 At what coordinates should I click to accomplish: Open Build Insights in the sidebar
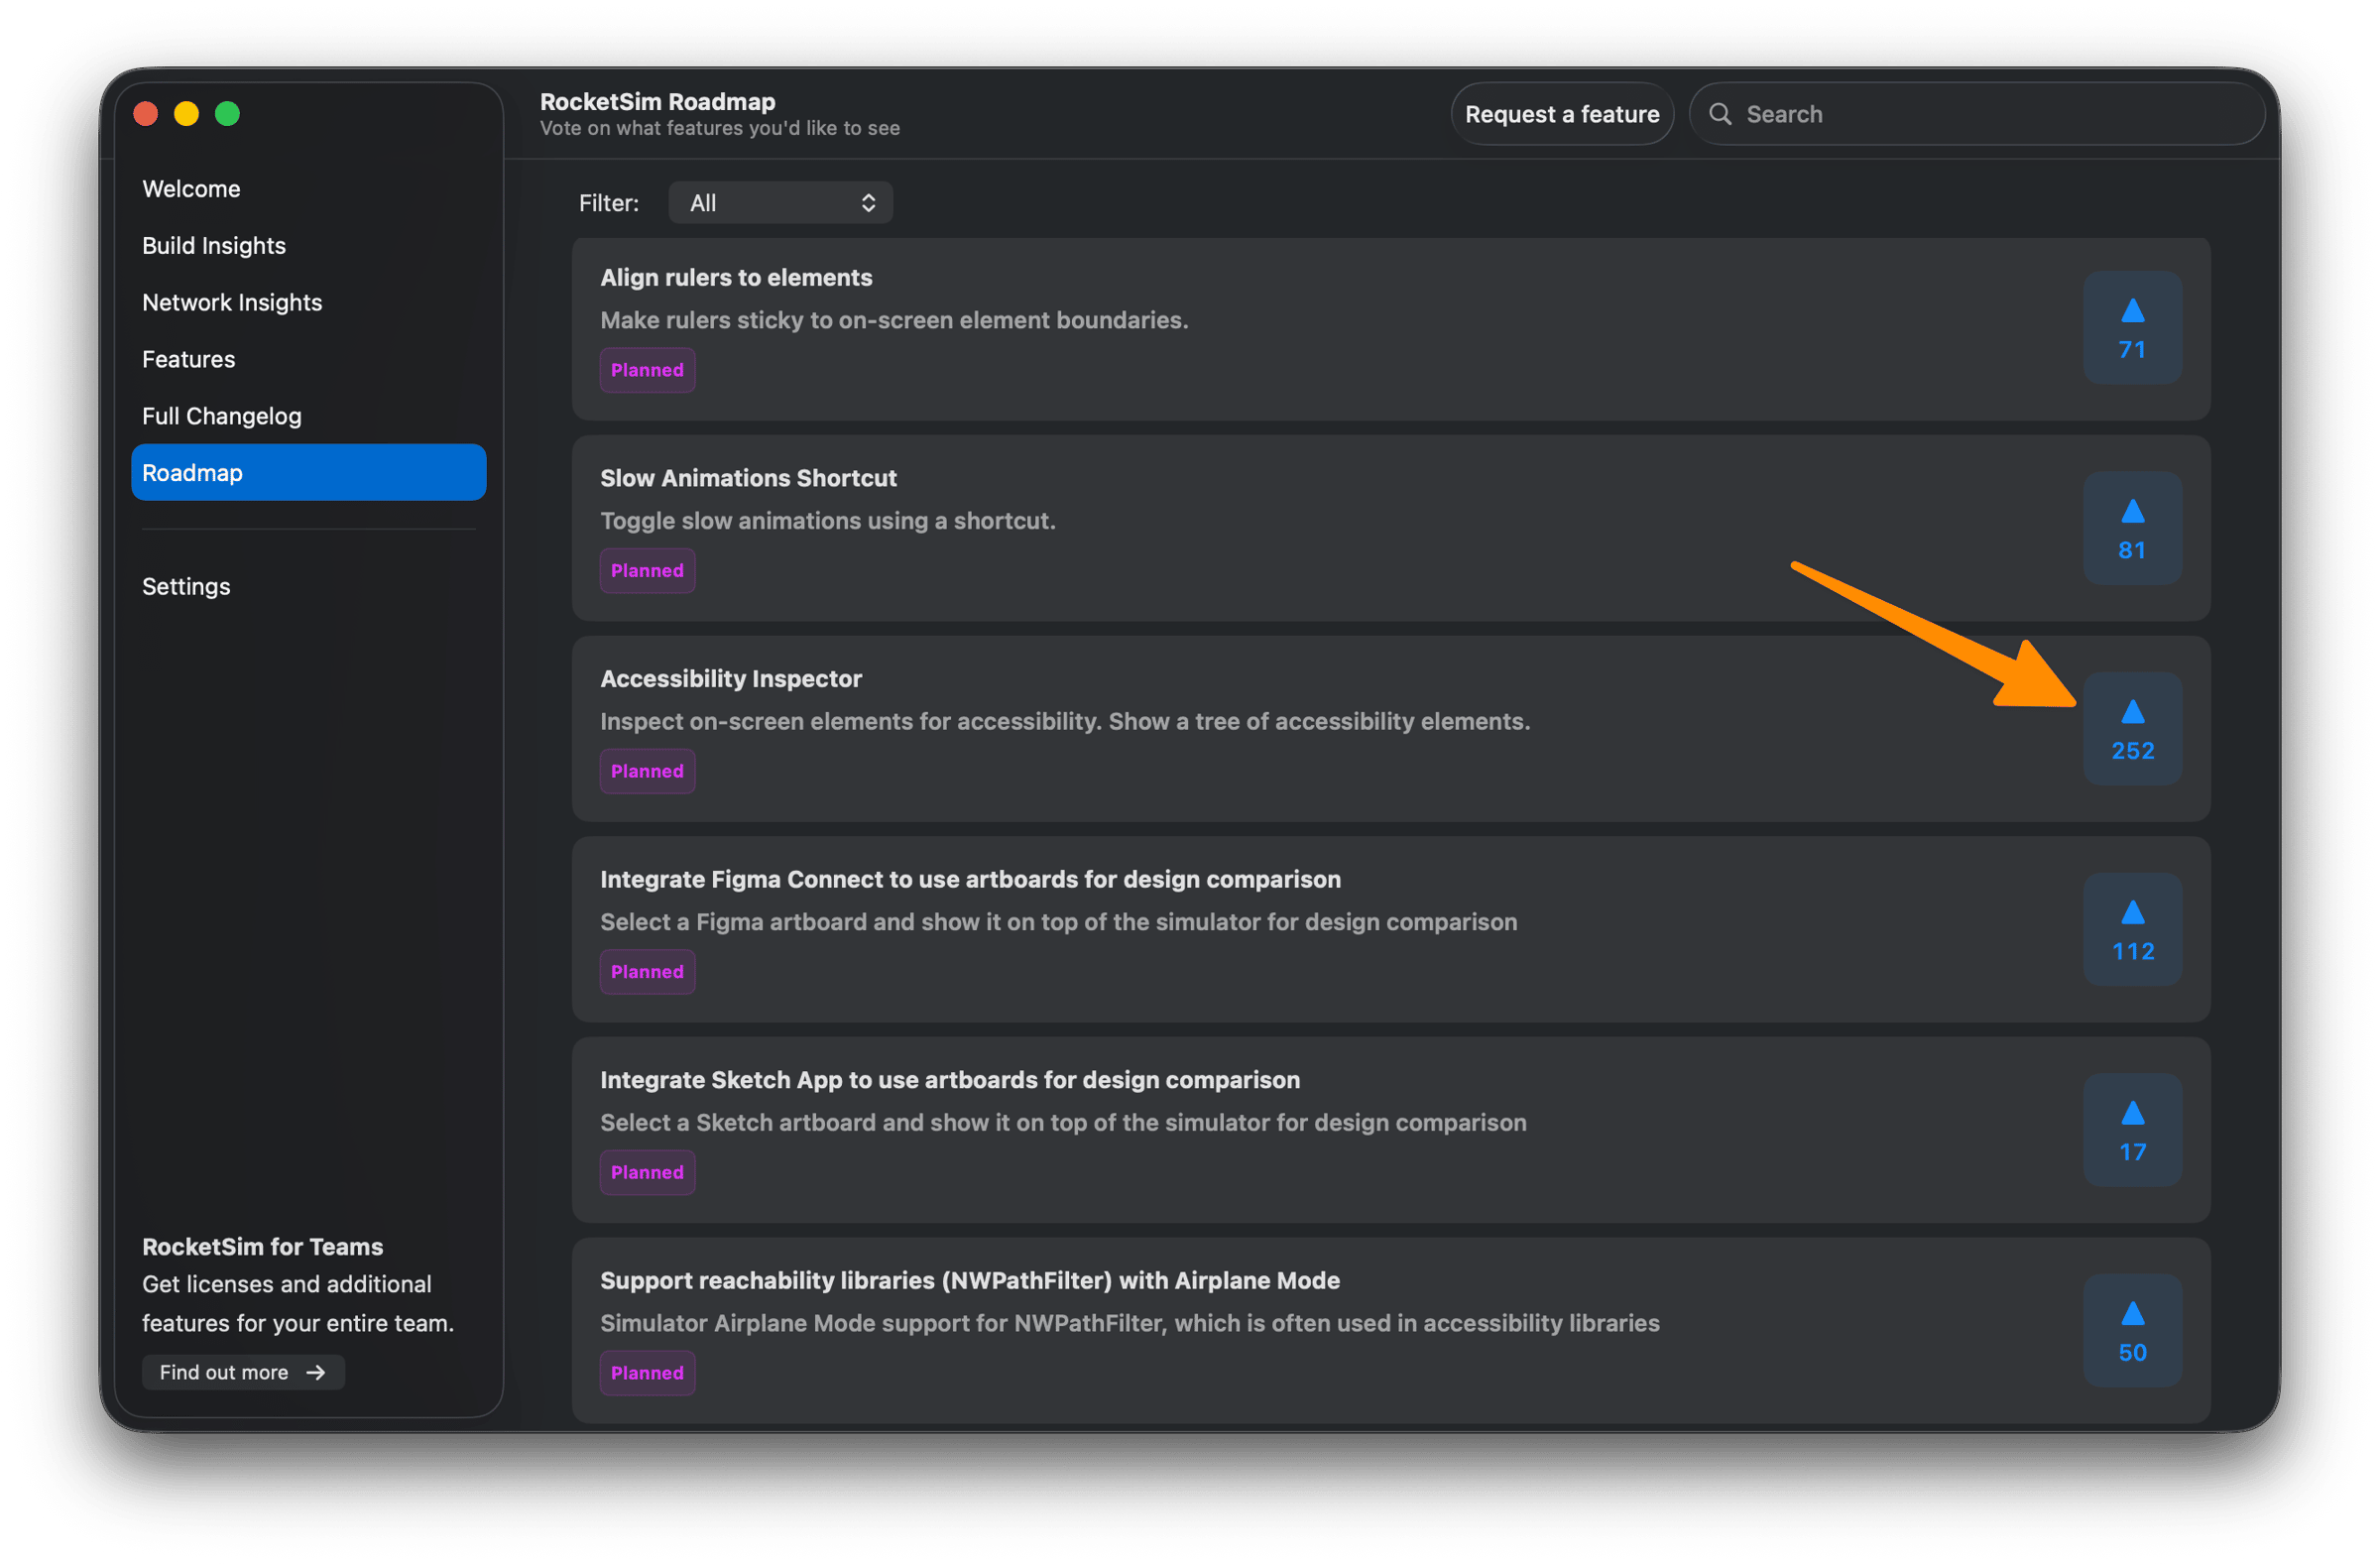tap(214, 246)
